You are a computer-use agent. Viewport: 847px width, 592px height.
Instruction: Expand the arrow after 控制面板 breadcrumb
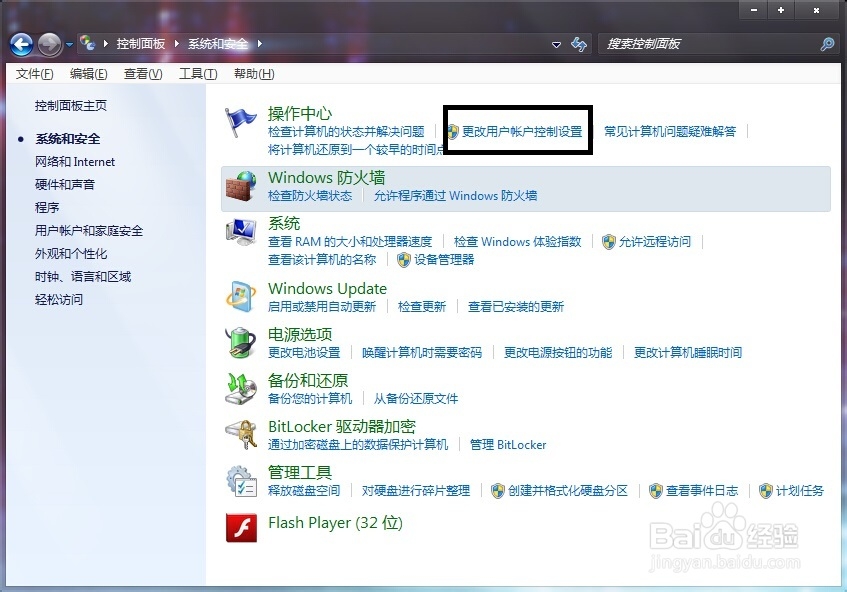pos(176,44)
